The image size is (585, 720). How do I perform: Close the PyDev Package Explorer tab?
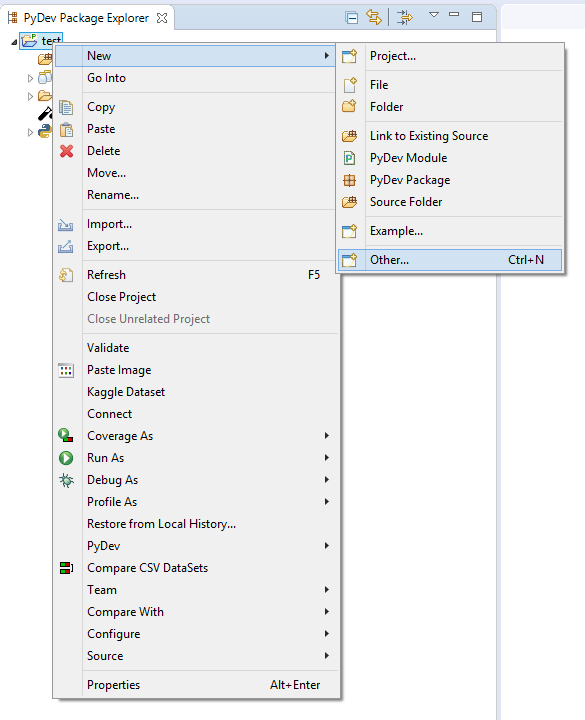(162, 18)
